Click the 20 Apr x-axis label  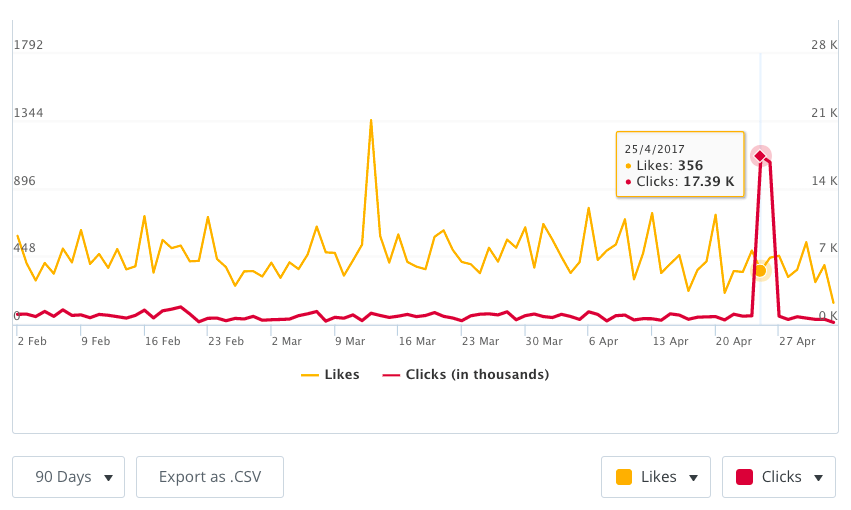coord(735,341)
